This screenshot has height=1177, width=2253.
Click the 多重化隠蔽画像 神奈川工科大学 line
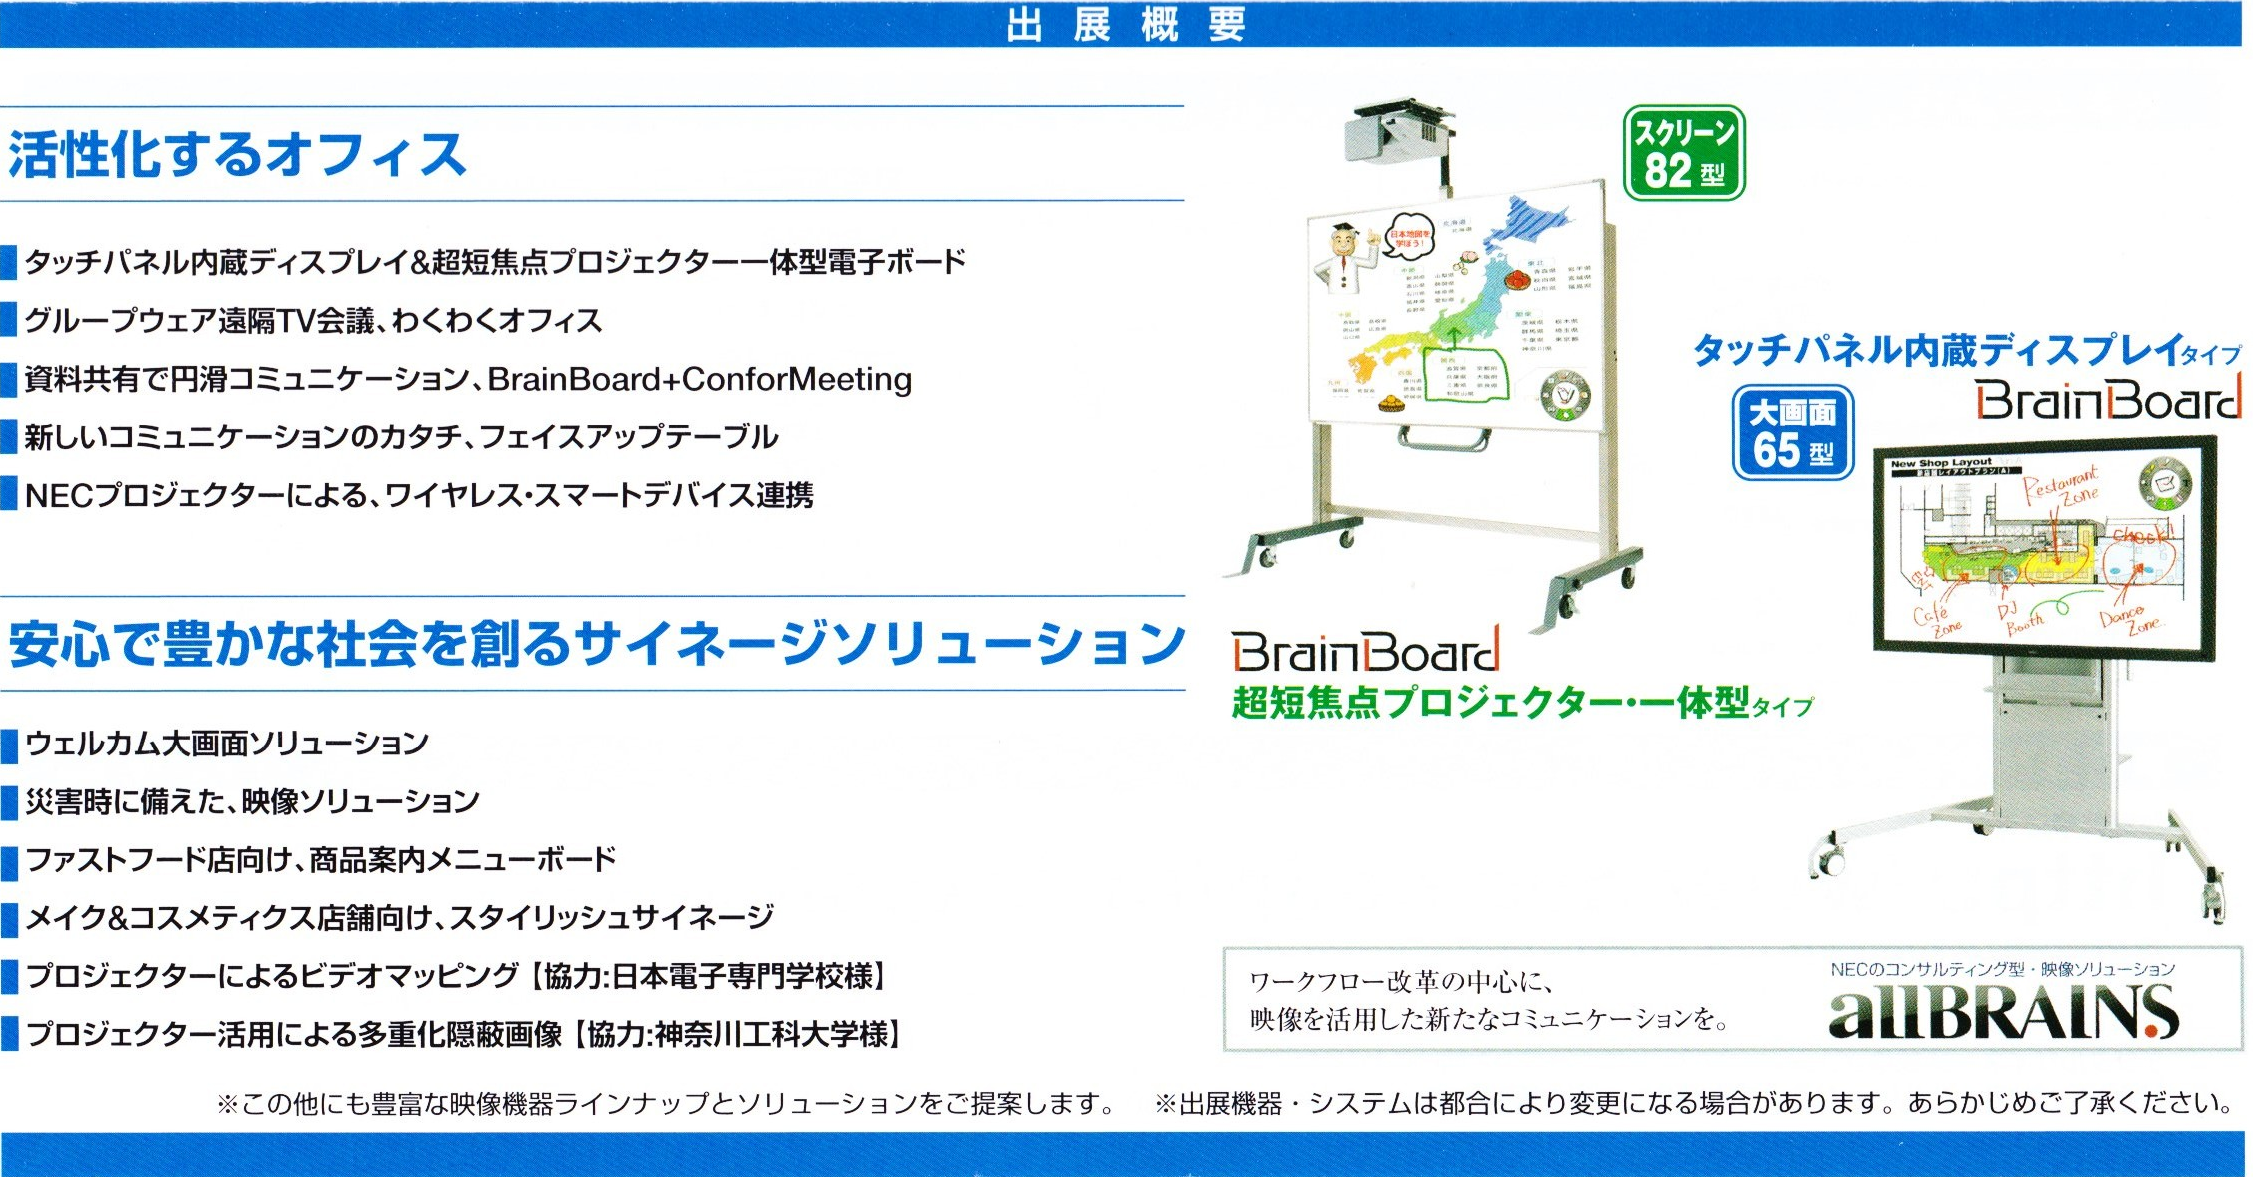pyautogui.click(x=463, y=1033)
